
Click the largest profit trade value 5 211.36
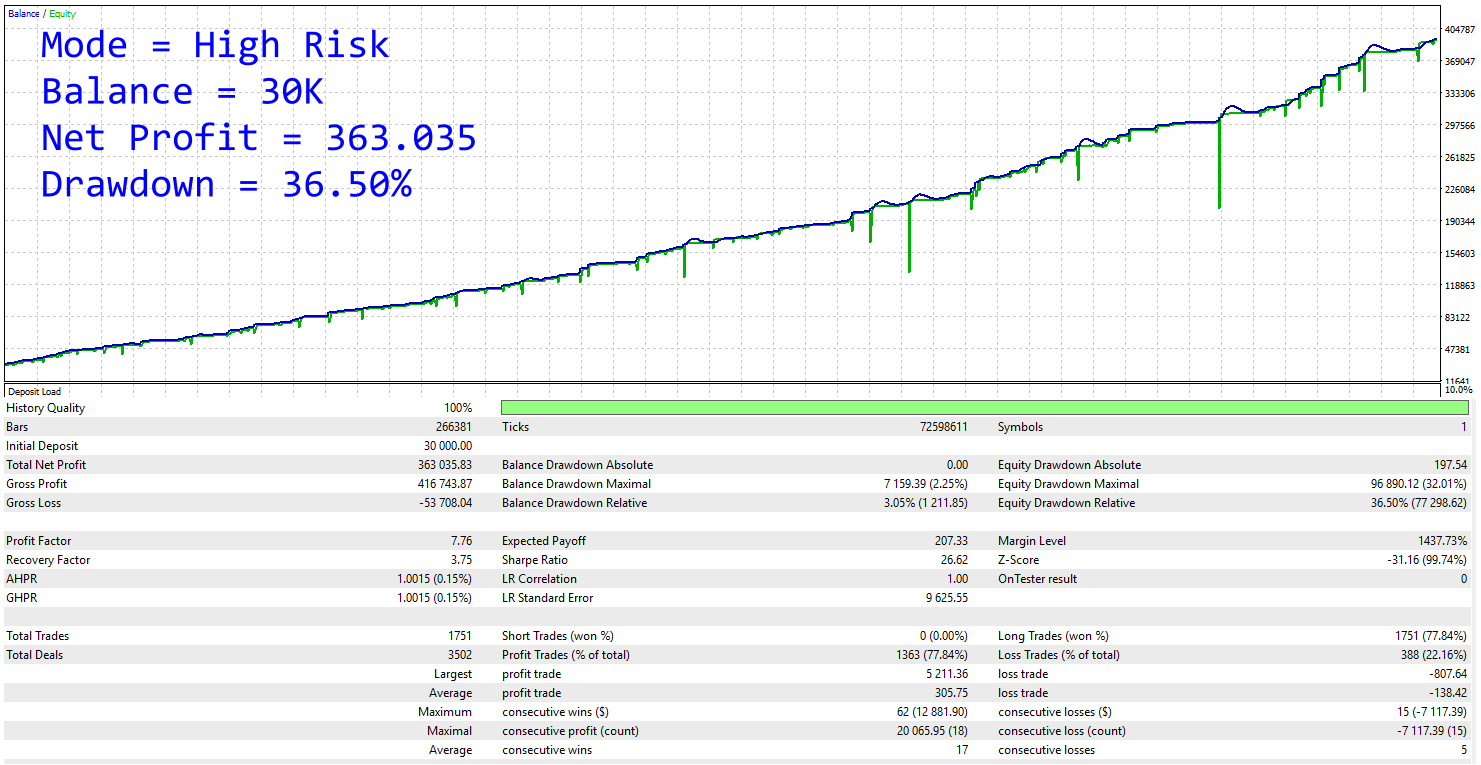(x=948, y=674)
